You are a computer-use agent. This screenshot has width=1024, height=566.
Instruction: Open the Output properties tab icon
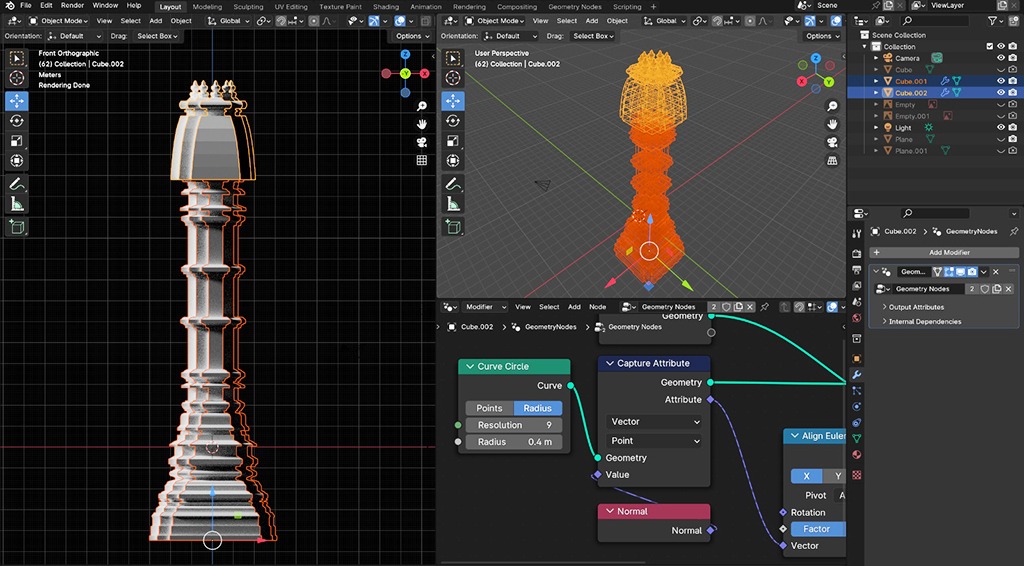[x=857, y=270]
